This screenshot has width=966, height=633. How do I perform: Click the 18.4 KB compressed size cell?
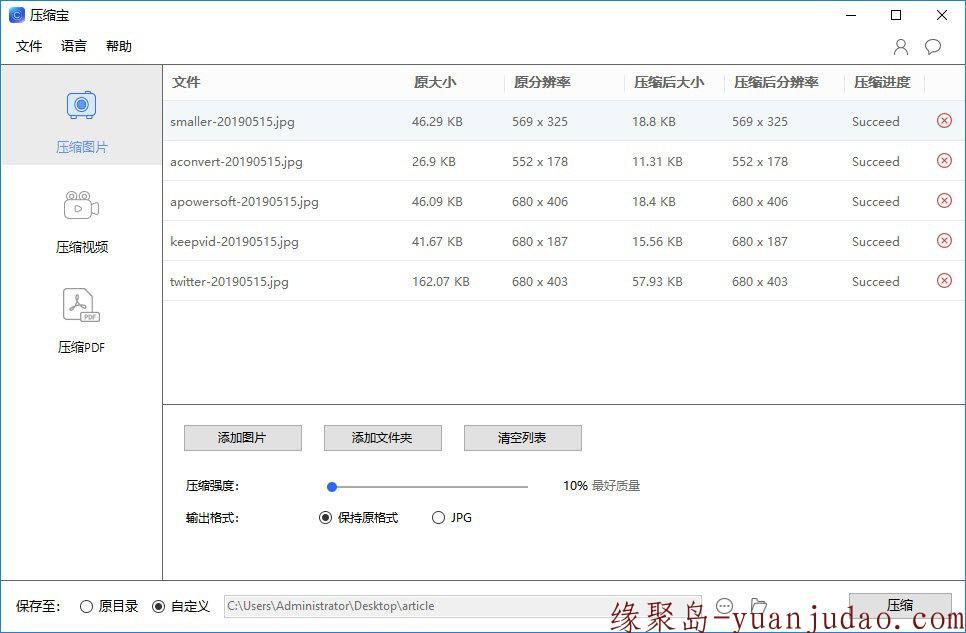pyautogui.click(x=654, y=202)
